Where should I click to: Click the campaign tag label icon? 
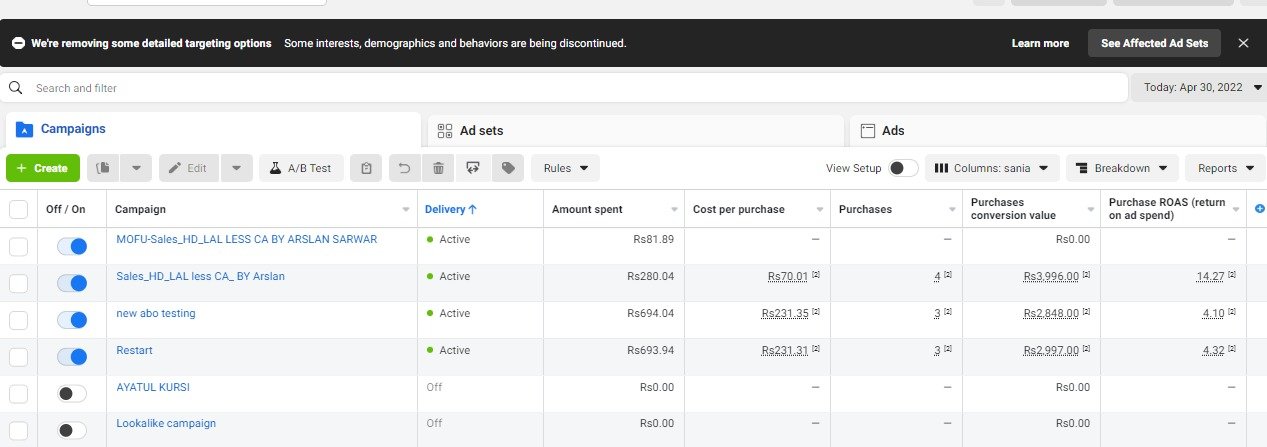tap(508, 168)
